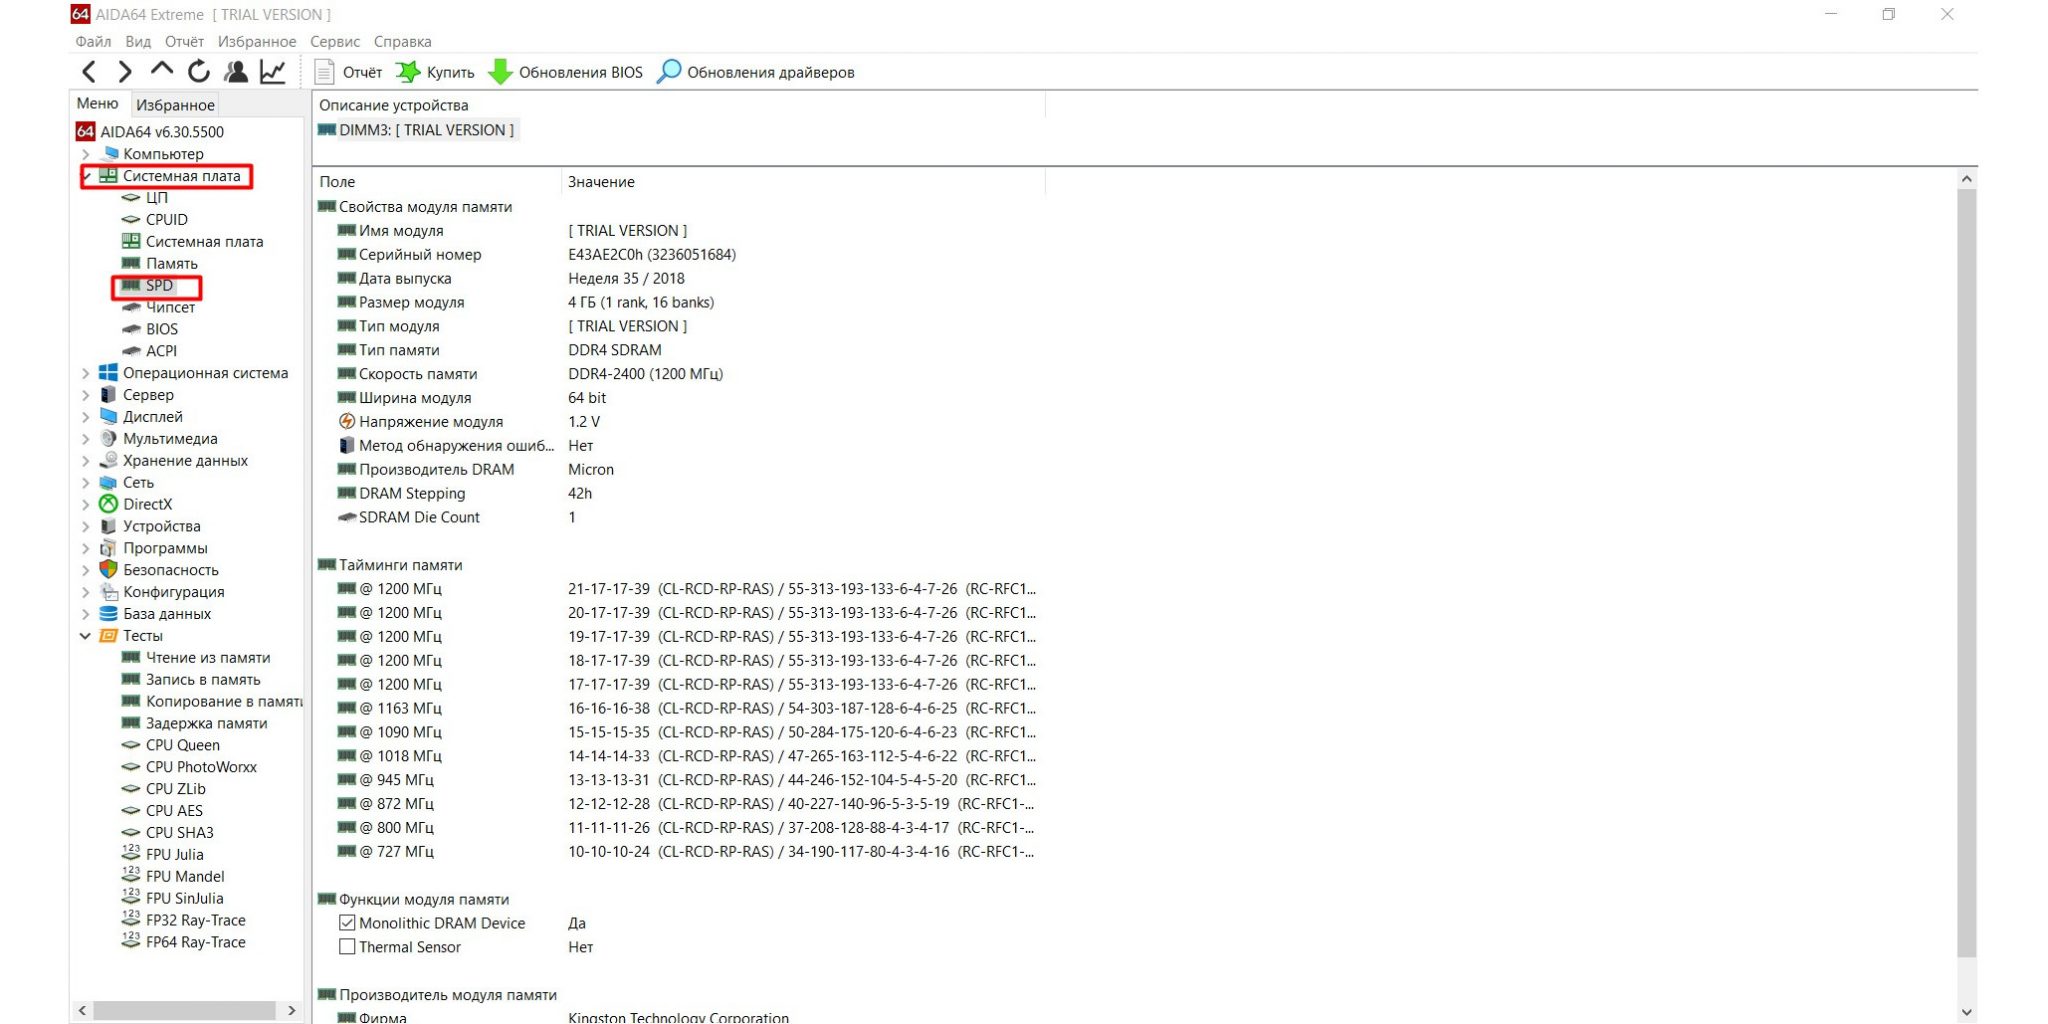Select ЦП in the tree
This screenshot has height=1024, width=2048.
point(157,198)
